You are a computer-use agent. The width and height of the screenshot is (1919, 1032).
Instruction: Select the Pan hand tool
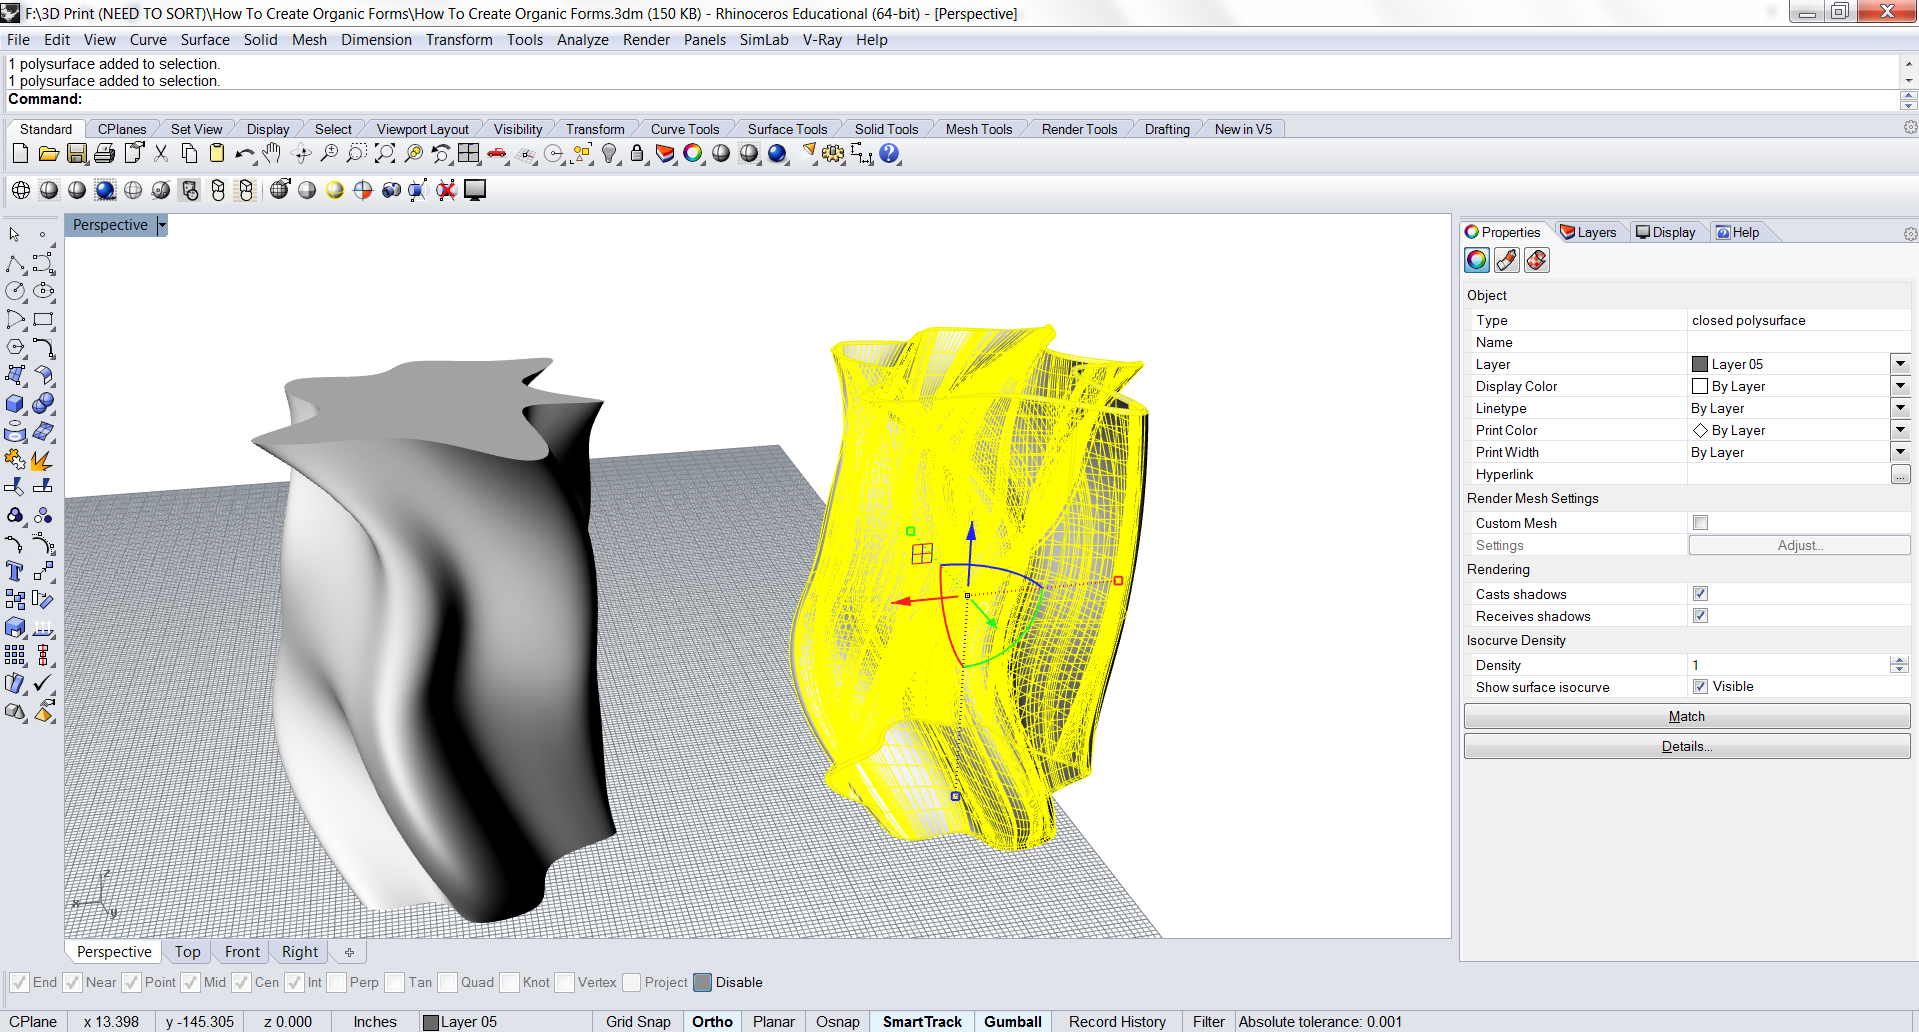pyautogui.click(x=272, y=154)
